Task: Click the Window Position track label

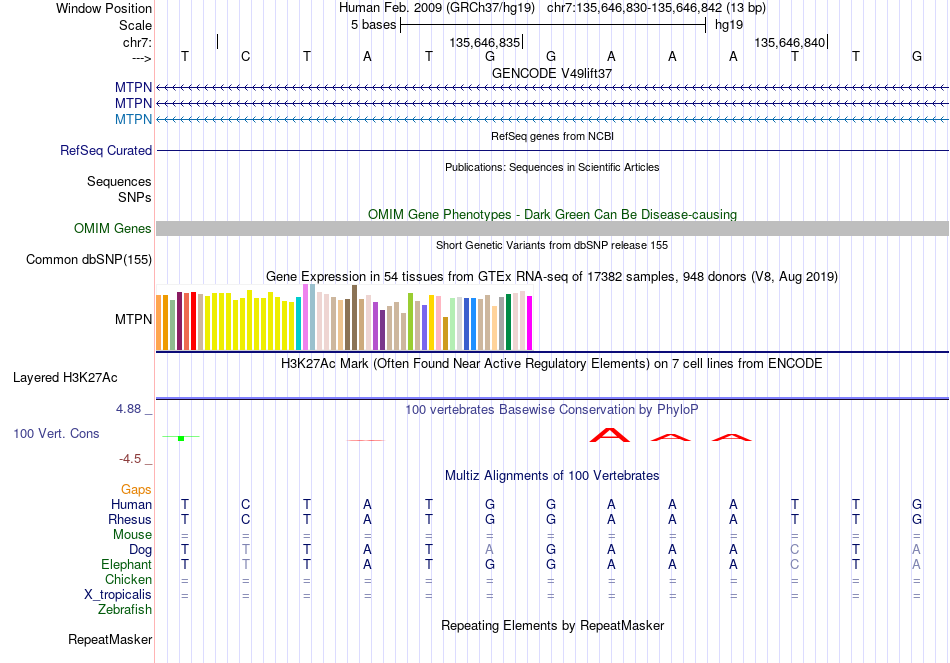Action: click(104, 8)
